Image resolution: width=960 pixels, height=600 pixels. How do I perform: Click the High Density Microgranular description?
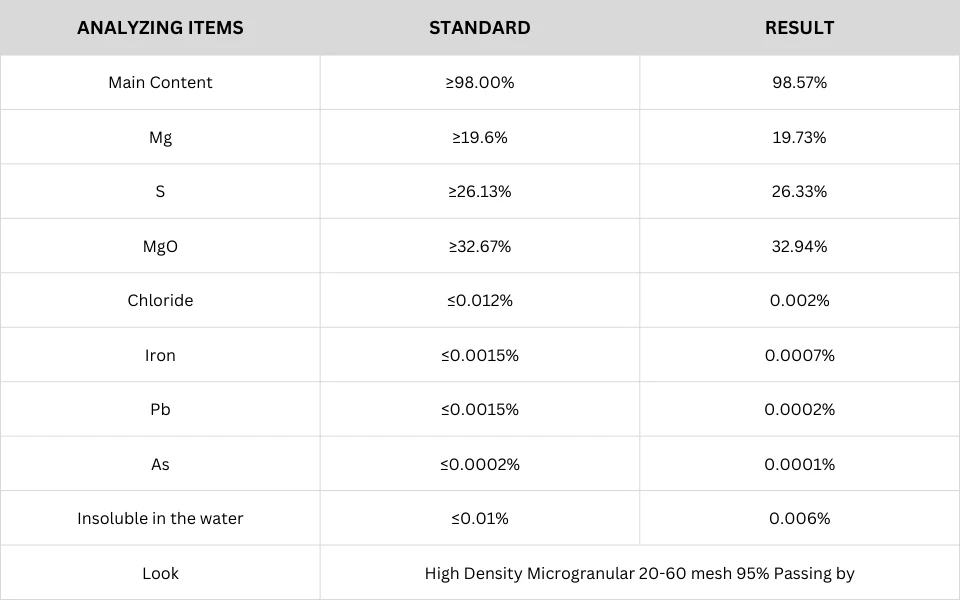[639, 574]
